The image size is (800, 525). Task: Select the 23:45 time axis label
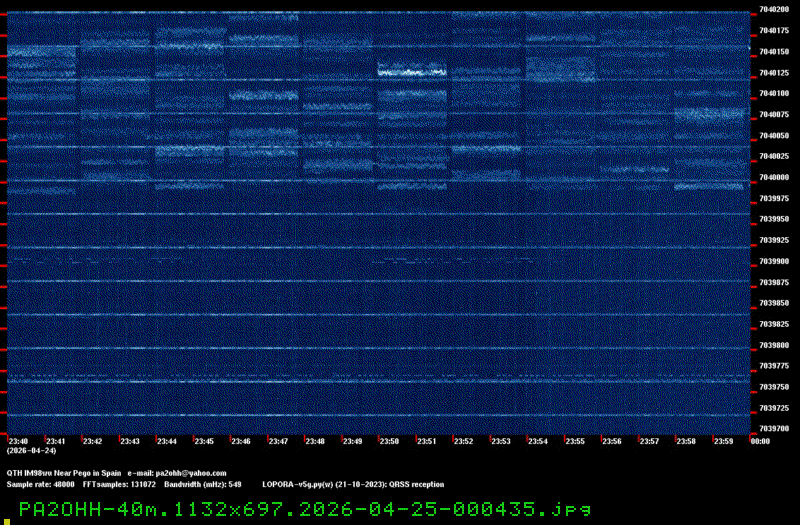204,441
